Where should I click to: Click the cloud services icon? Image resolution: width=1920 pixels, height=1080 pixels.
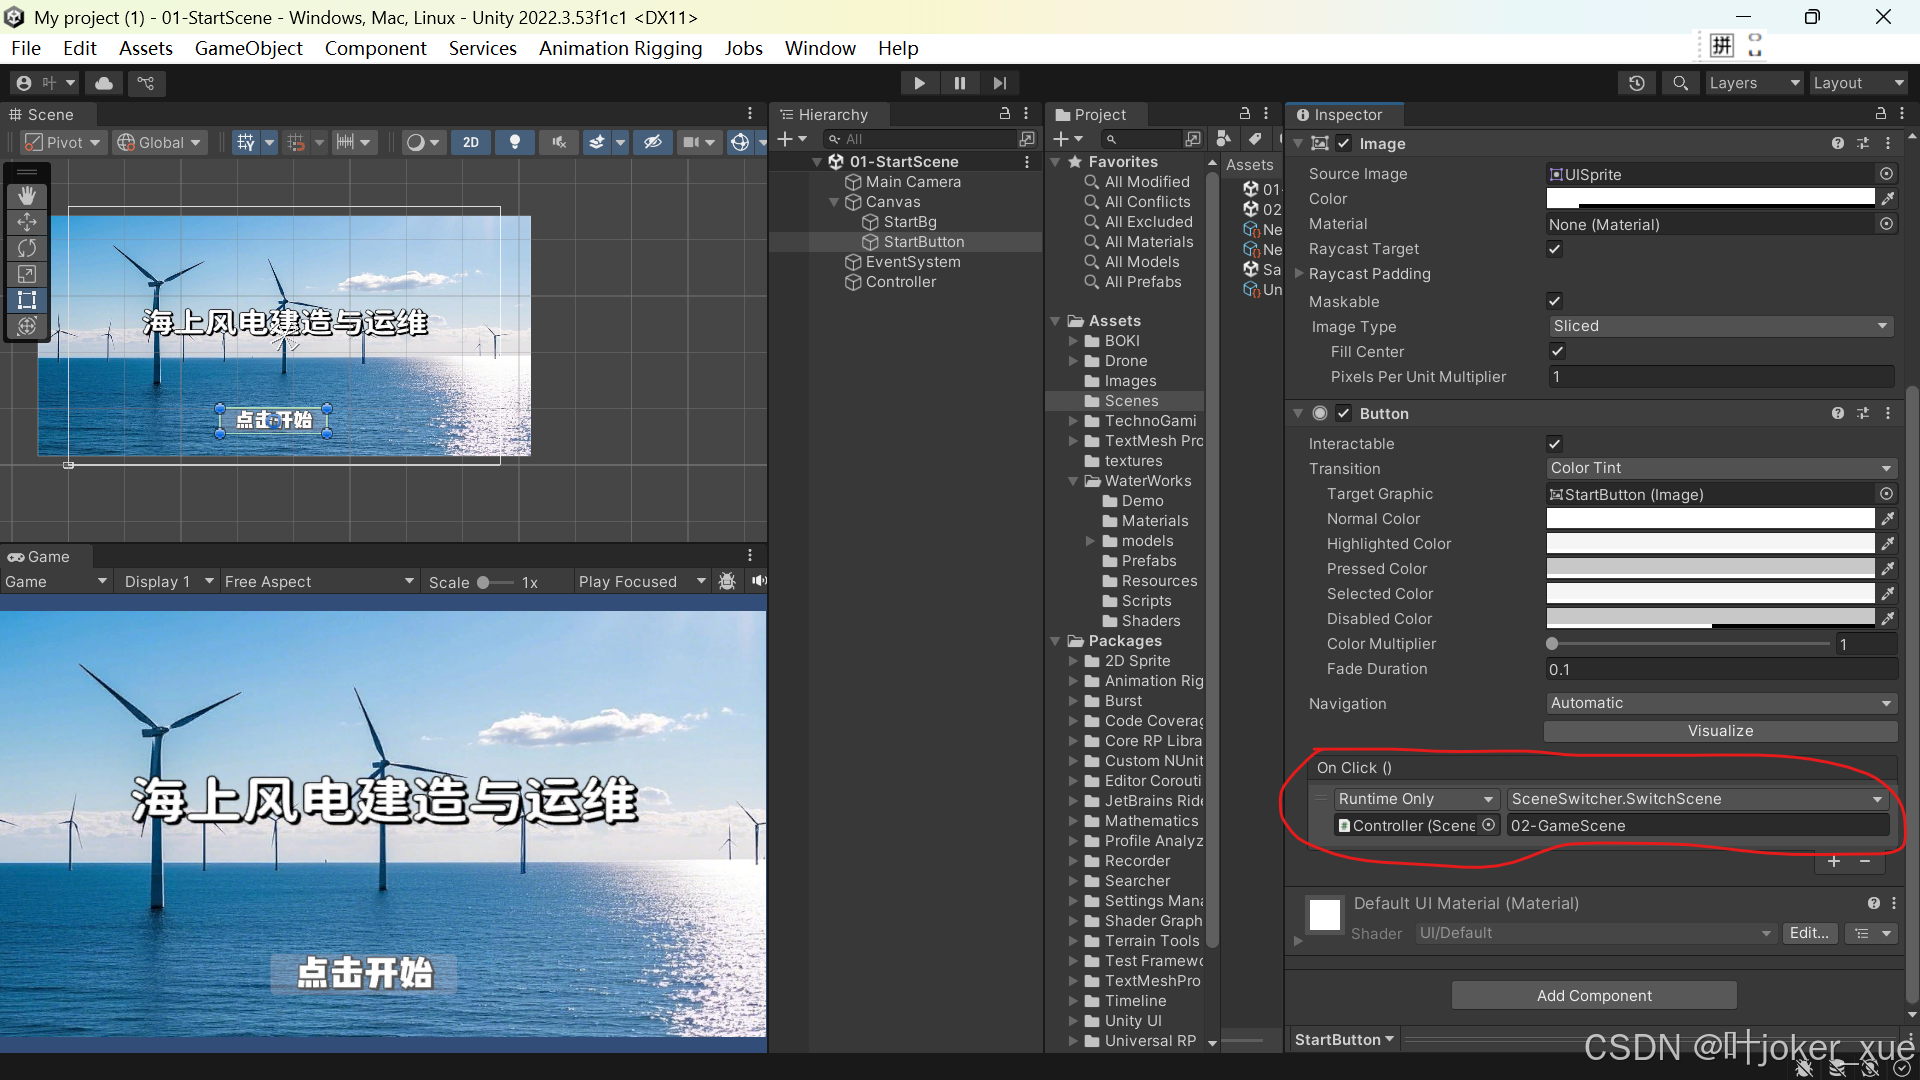[104, 83]
